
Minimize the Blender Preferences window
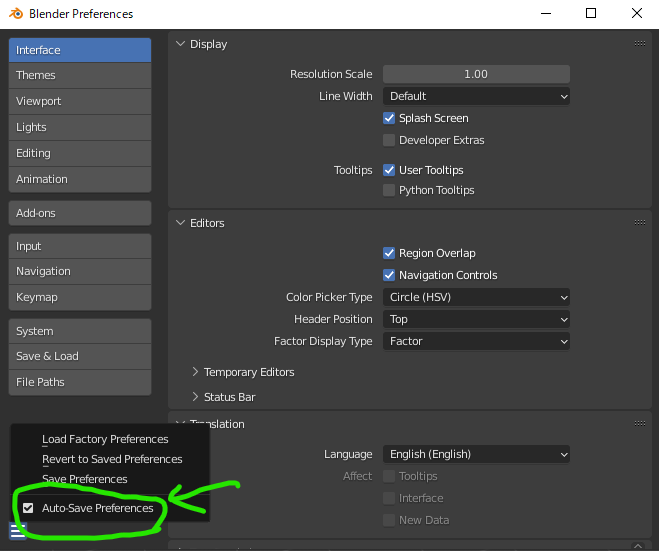coord(546,13)
